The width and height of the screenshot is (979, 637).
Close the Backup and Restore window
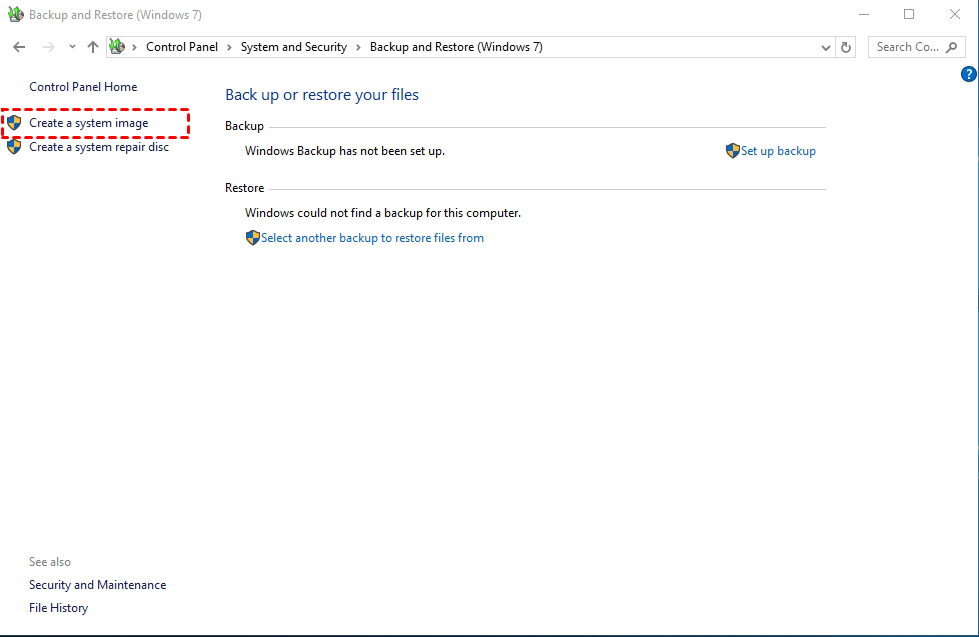tap(955, 14)
